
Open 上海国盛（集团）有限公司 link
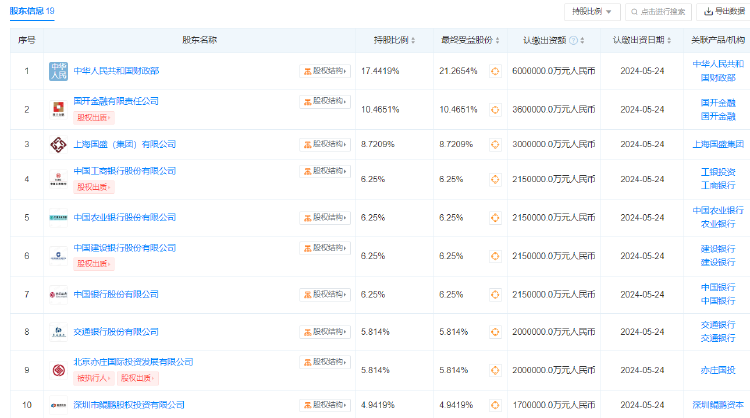[x=124, y=144]
